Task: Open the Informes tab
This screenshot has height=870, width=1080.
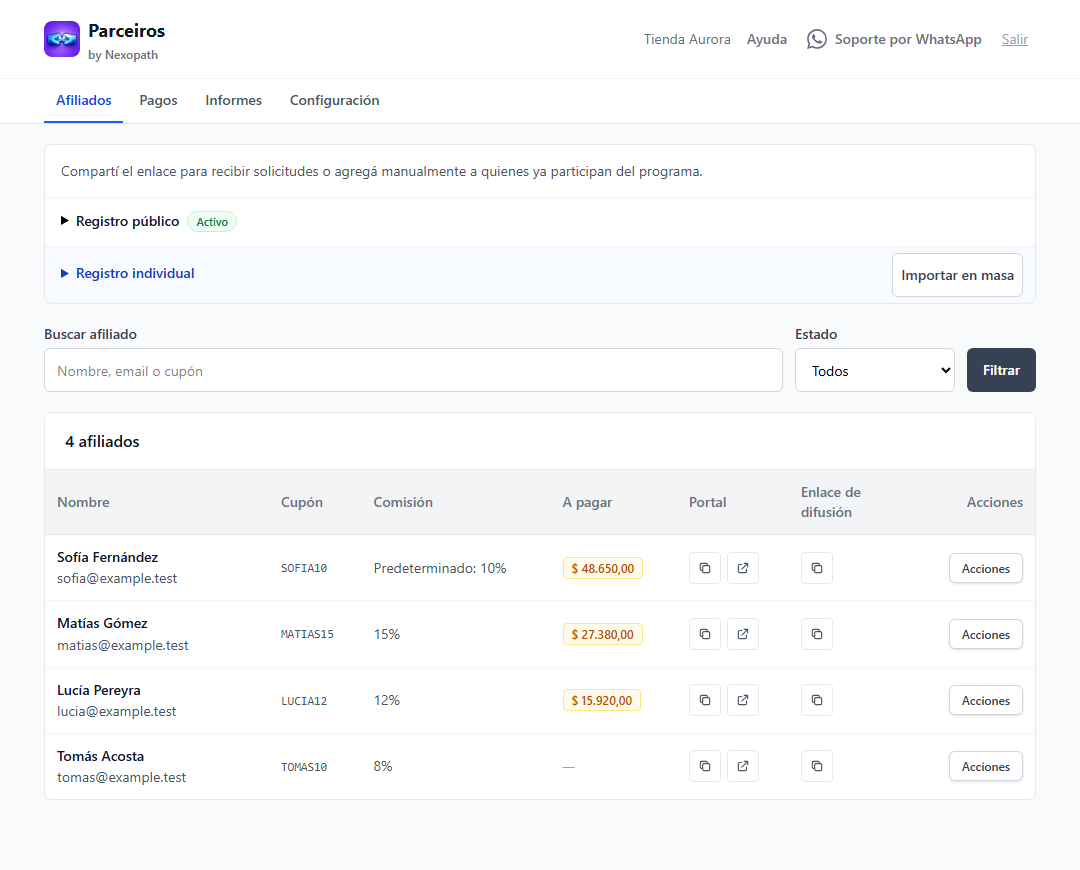Action: point(233,101)
